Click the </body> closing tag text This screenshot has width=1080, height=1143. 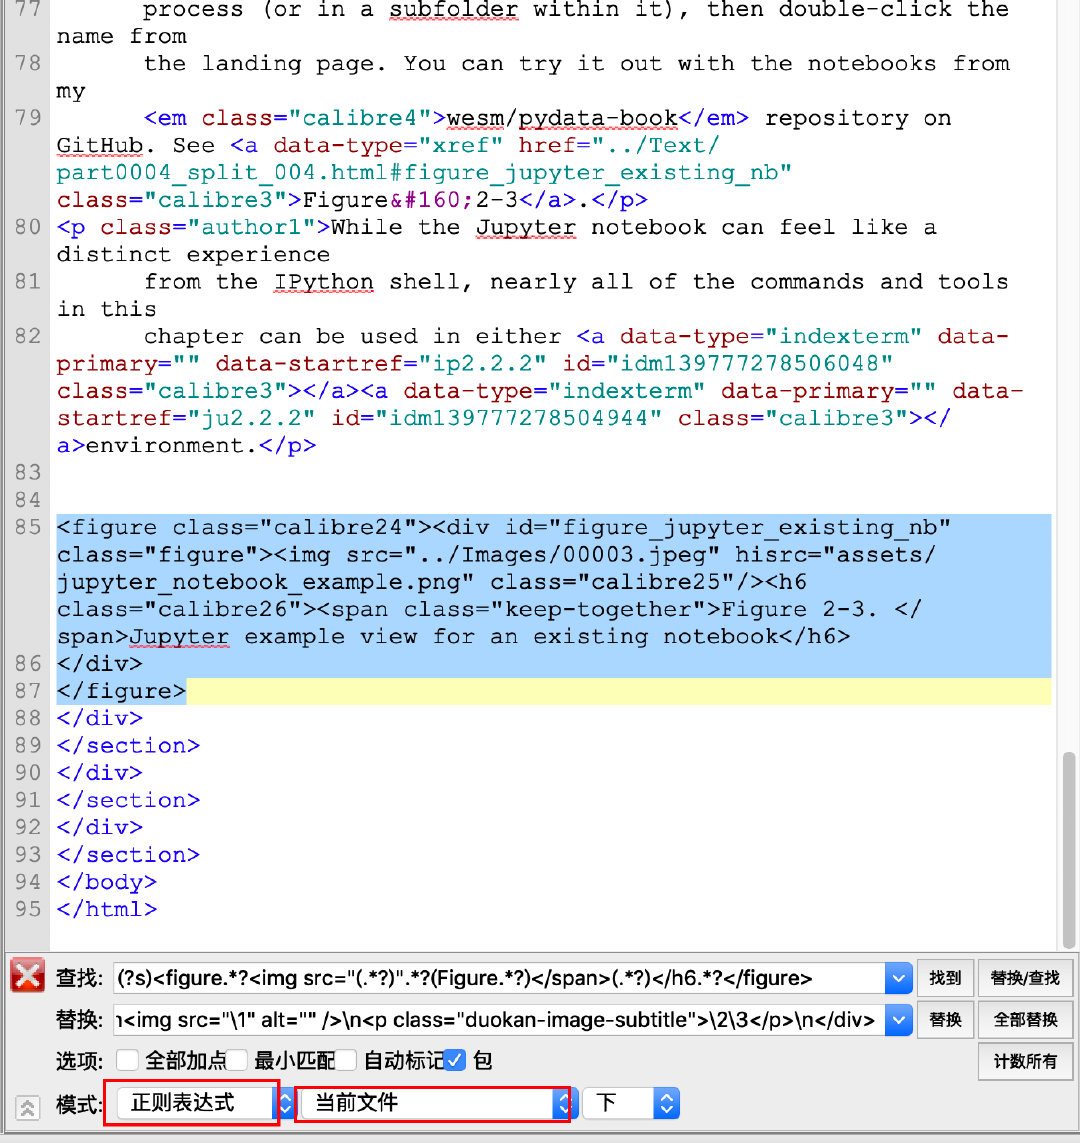(x=107, y=882)
